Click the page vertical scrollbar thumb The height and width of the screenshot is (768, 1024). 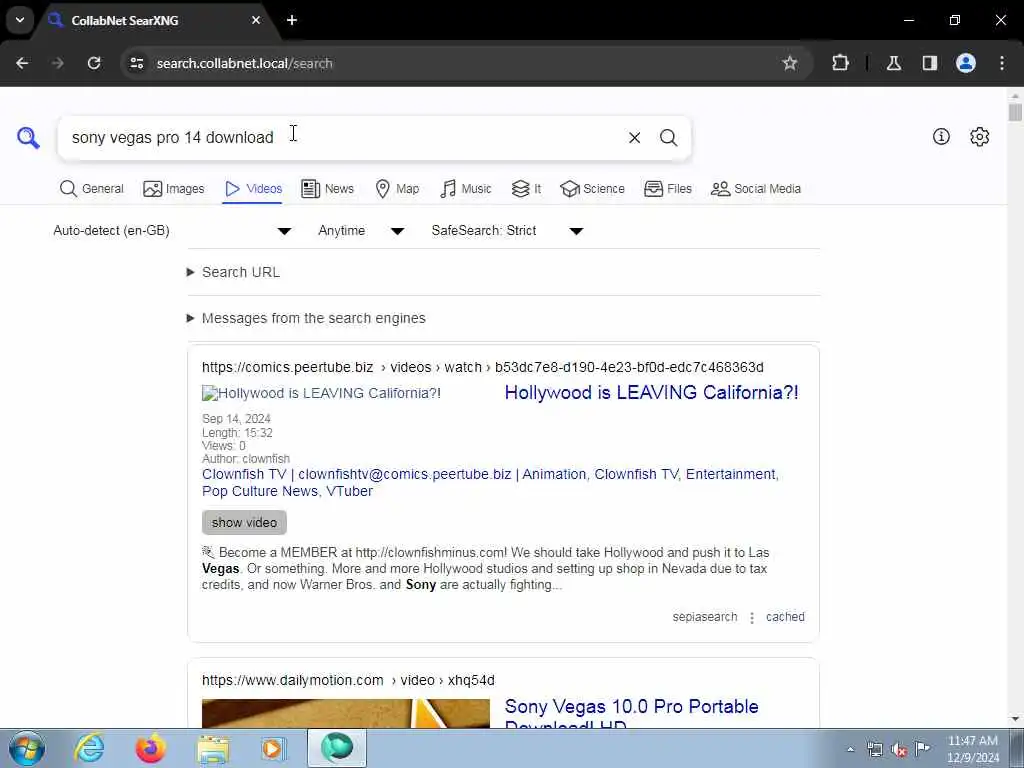tap(1015, 112)
